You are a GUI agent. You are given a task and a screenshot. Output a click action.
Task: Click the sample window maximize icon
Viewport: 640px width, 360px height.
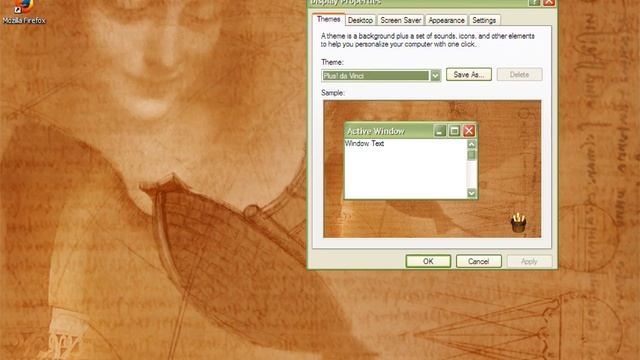point(454,131)
